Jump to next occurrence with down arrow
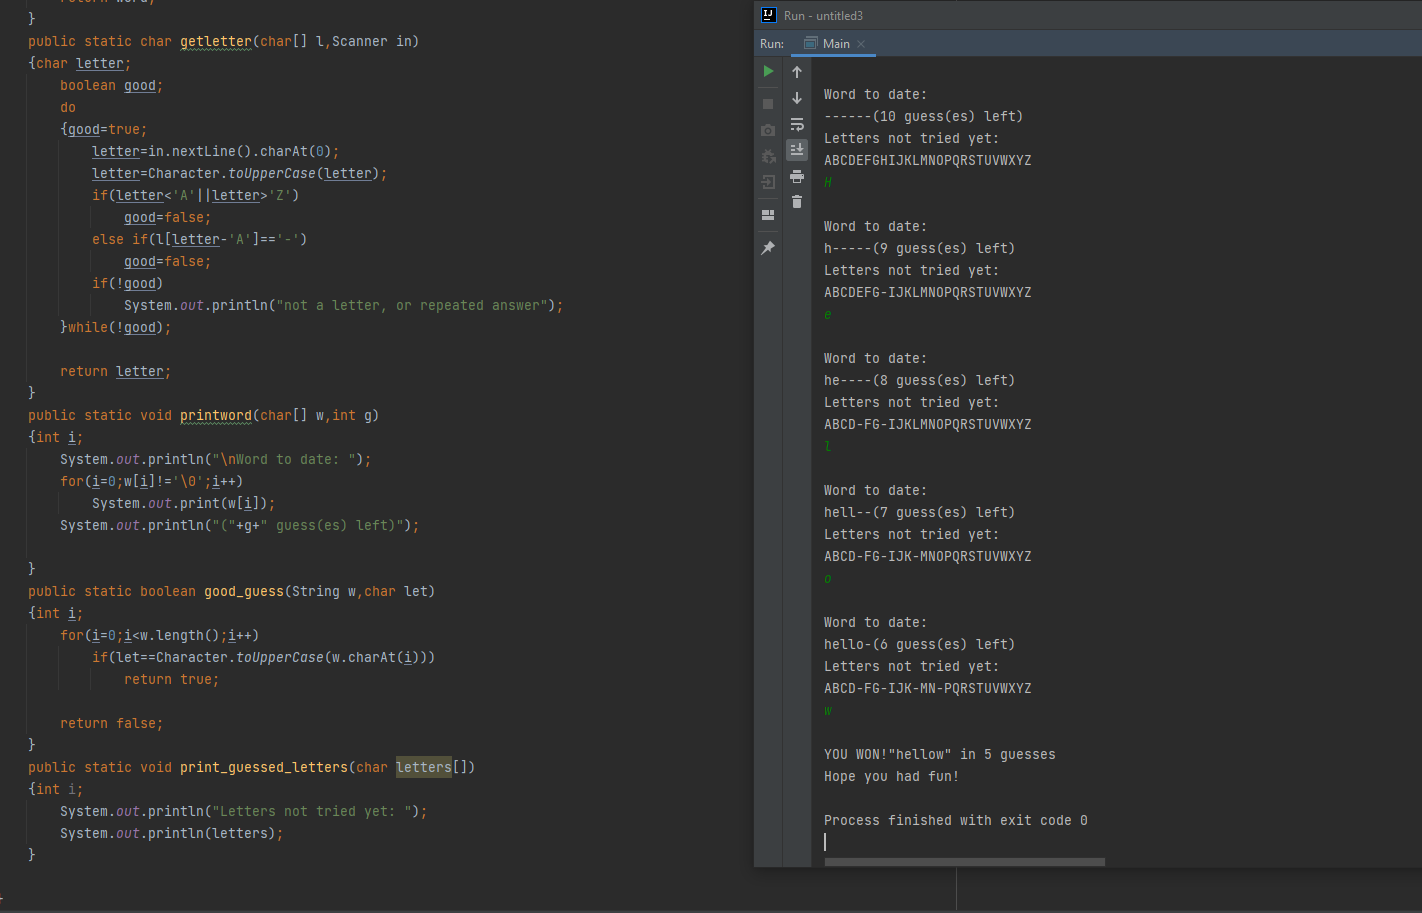Screen dimensions: 1422x913 [x=797, y=98]
